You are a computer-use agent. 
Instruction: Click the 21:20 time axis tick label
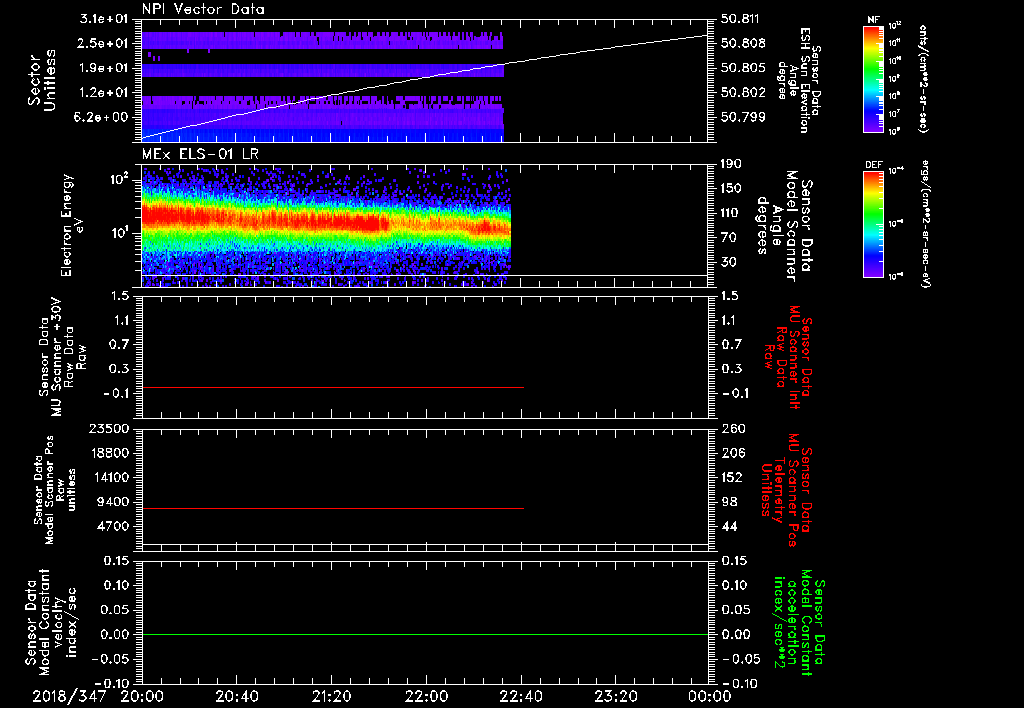pos(331,696)
